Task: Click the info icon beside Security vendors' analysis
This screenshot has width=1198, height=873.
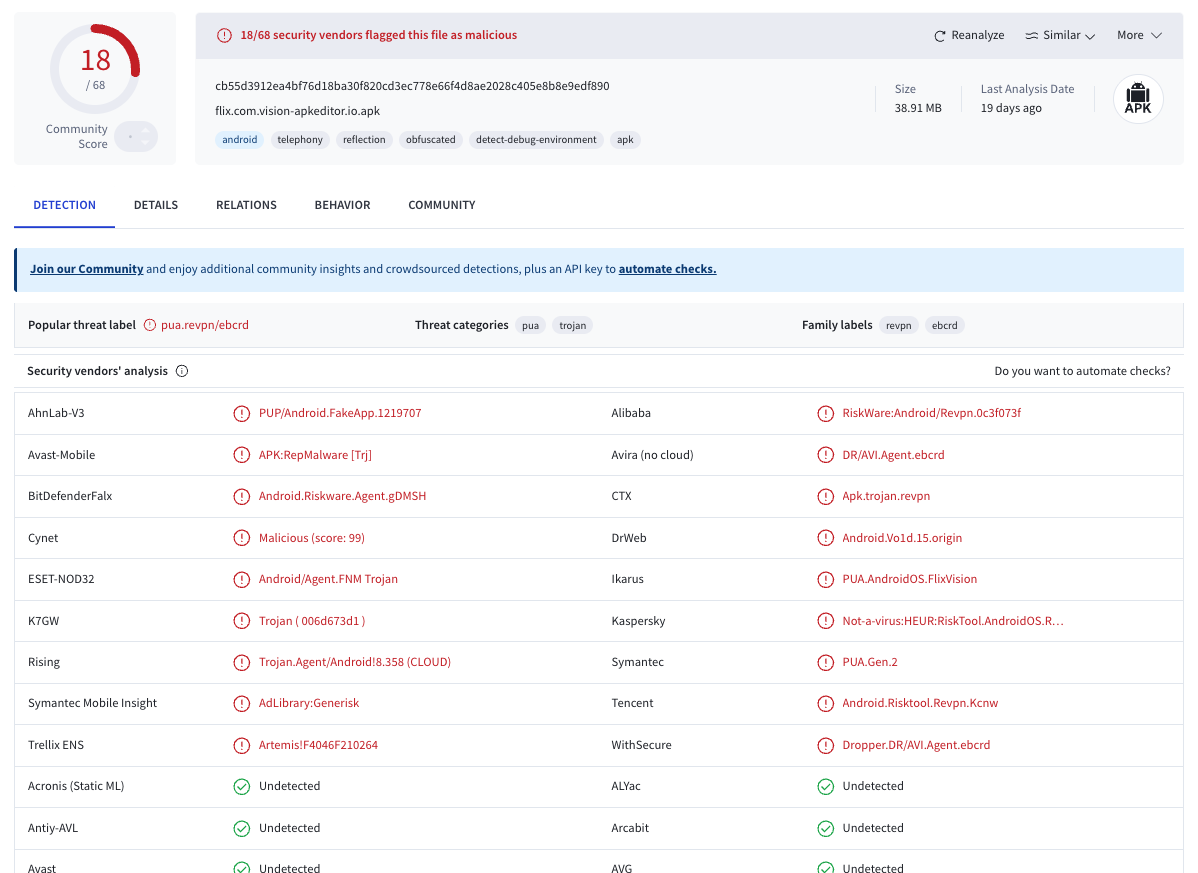Action: click(182, 371)
